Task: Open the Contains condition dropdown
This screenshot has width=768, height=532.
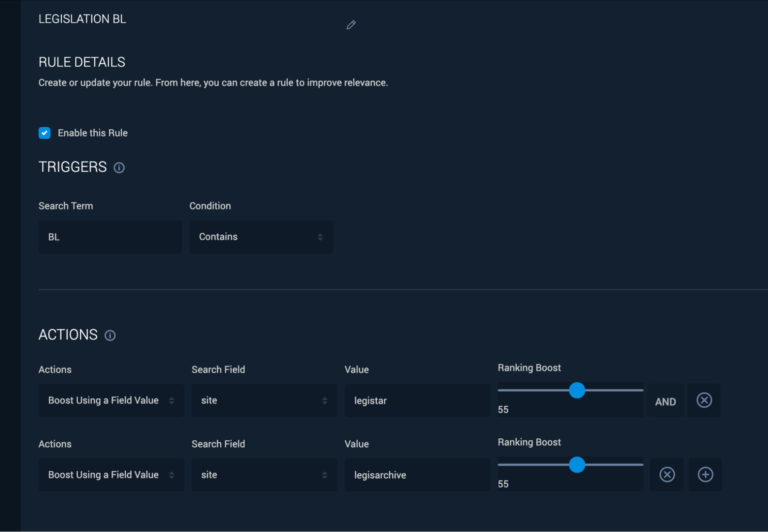Action: [x=261, y=237]
